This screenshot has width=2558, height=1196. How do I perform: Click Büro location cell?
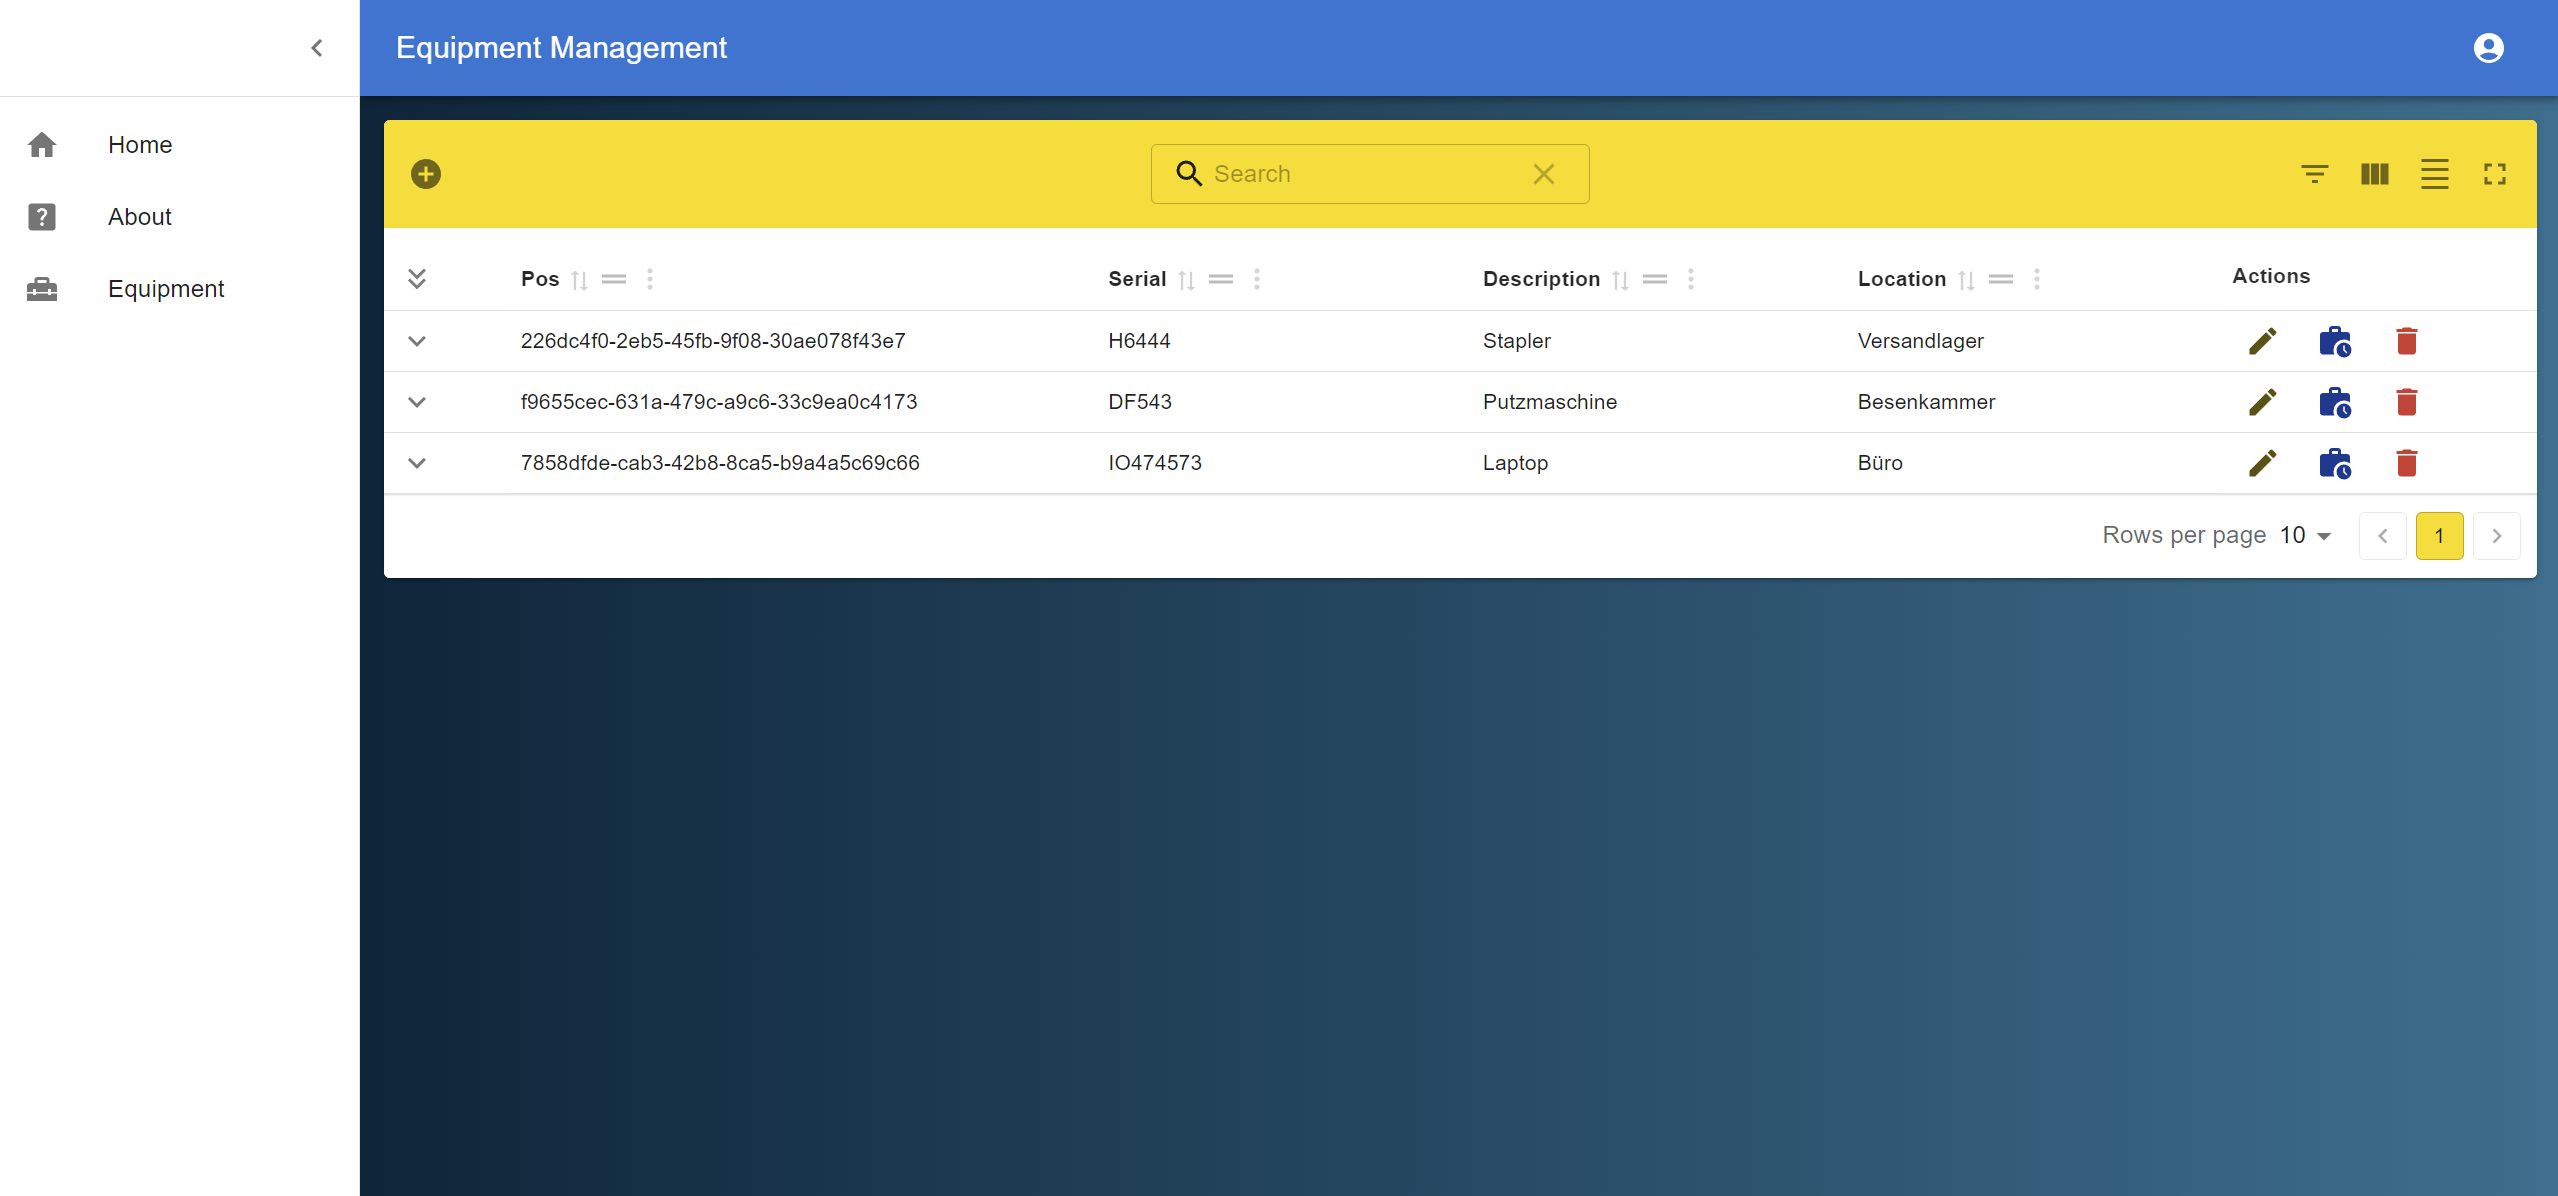point(1880,463)
